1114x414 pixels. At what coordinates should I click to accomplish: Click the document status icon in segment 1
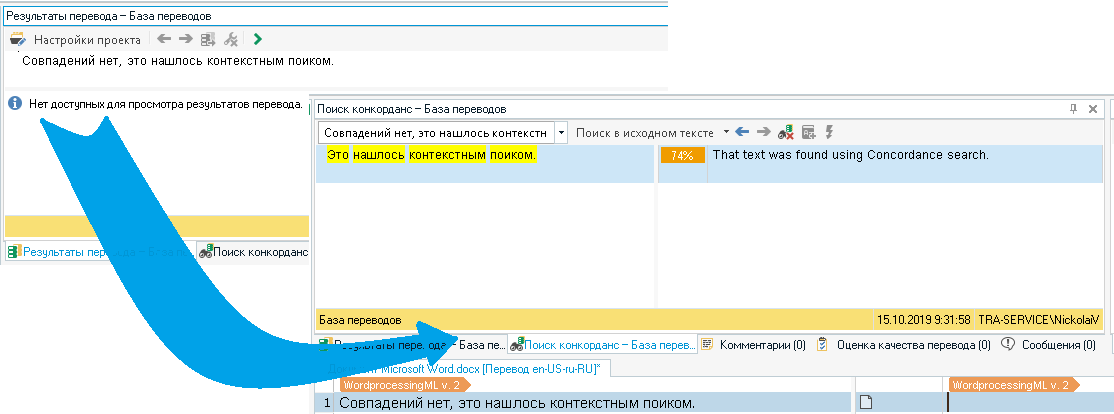[867, 403]
